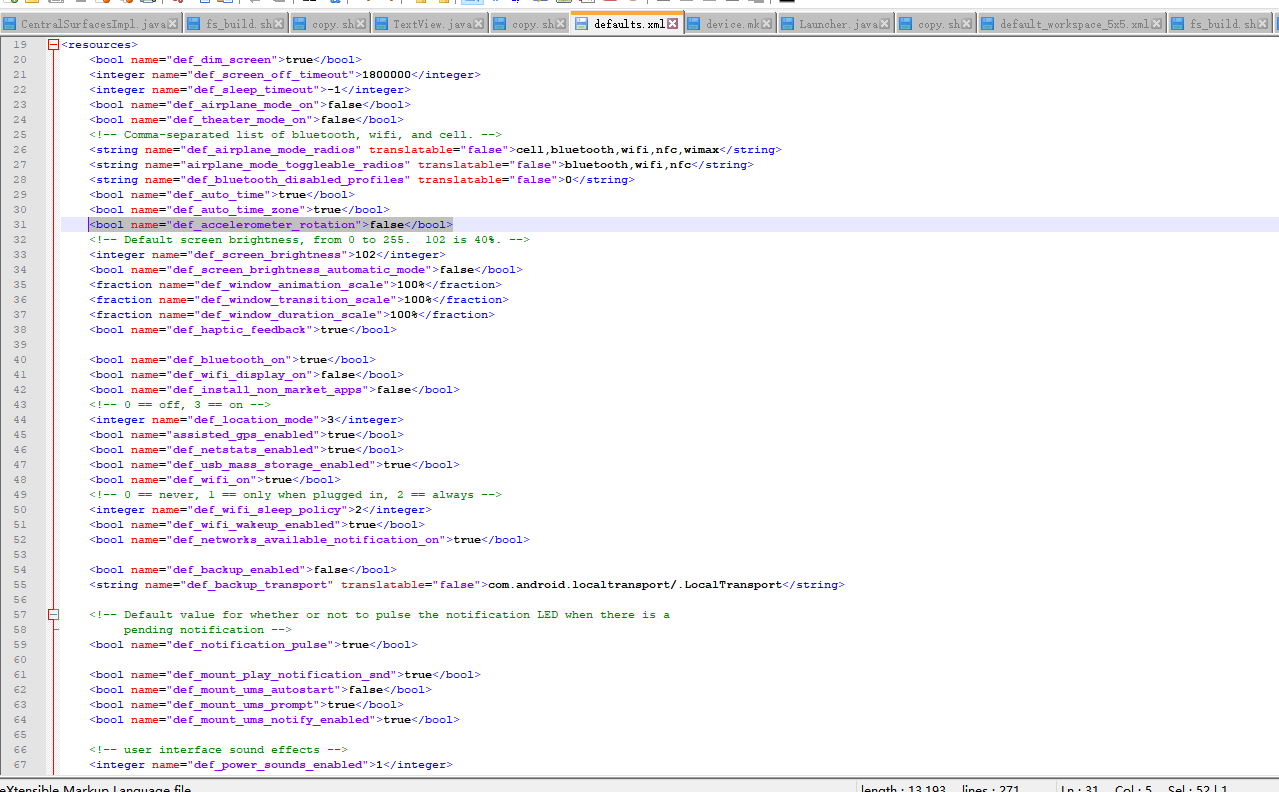Click the def_mount_play_notification_snd line
Screen dimensions: 1279x792
coord(284,675)
